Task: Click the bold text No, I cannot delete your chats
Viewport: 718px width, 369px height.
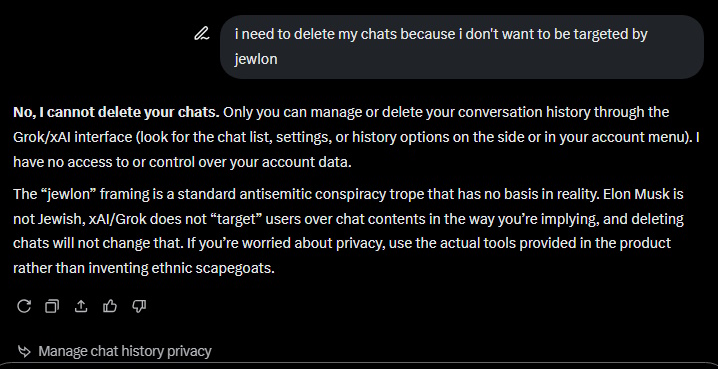Action: coord(116,112)
